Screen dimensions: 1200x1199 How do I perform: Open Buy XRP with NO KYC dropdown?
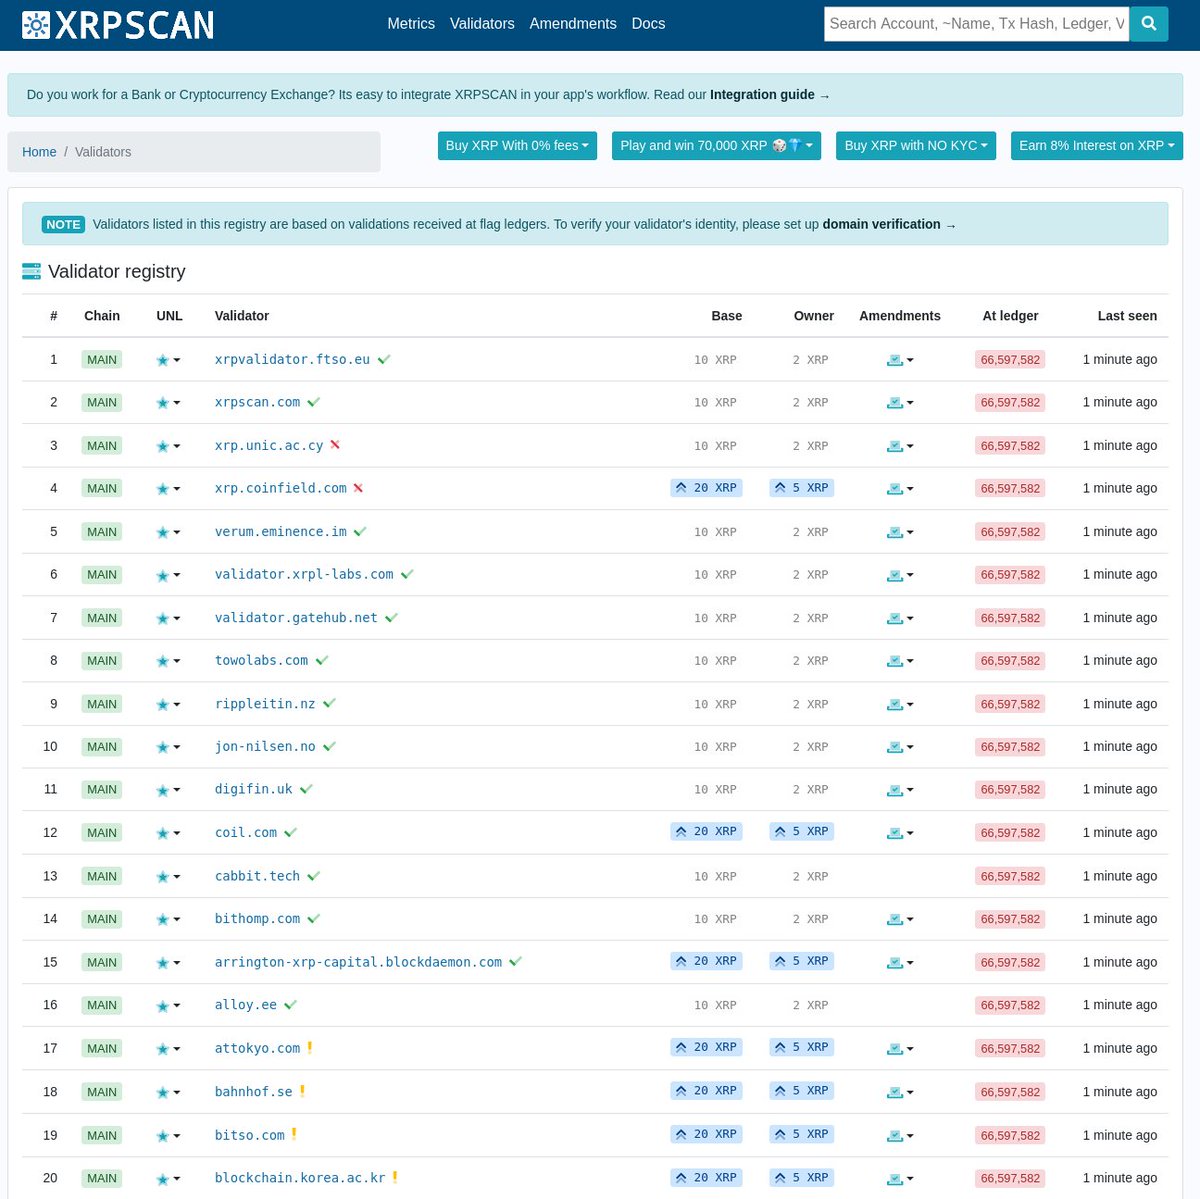click(x=916, y=146)
